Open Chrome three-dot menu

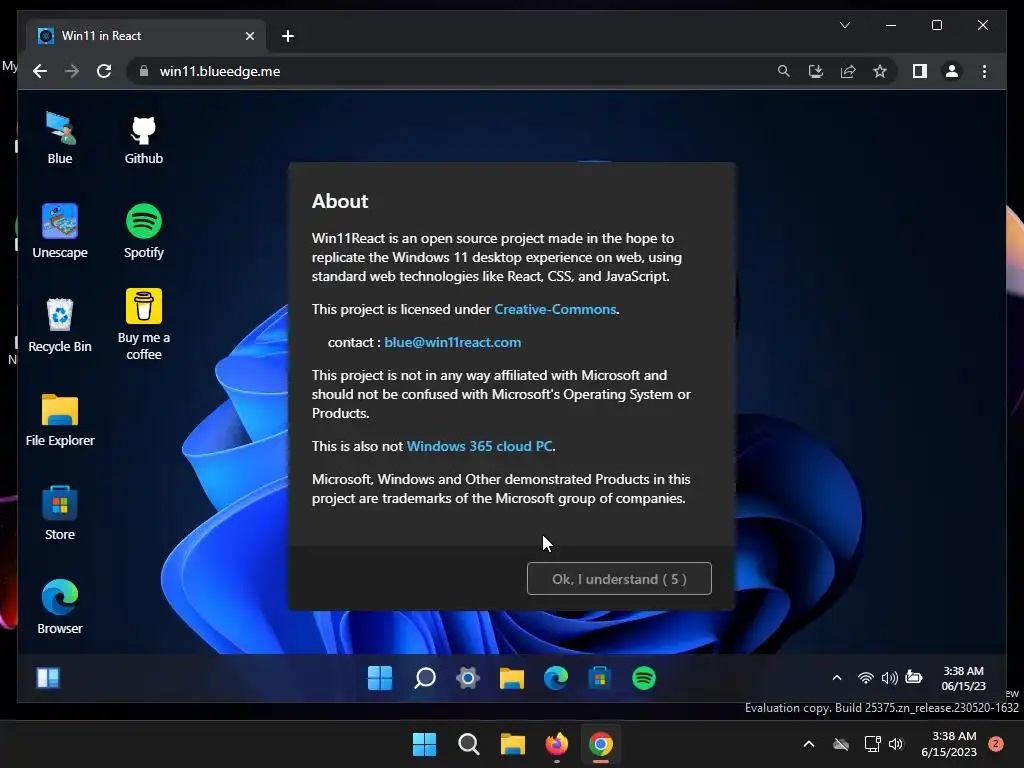point(984,71)
